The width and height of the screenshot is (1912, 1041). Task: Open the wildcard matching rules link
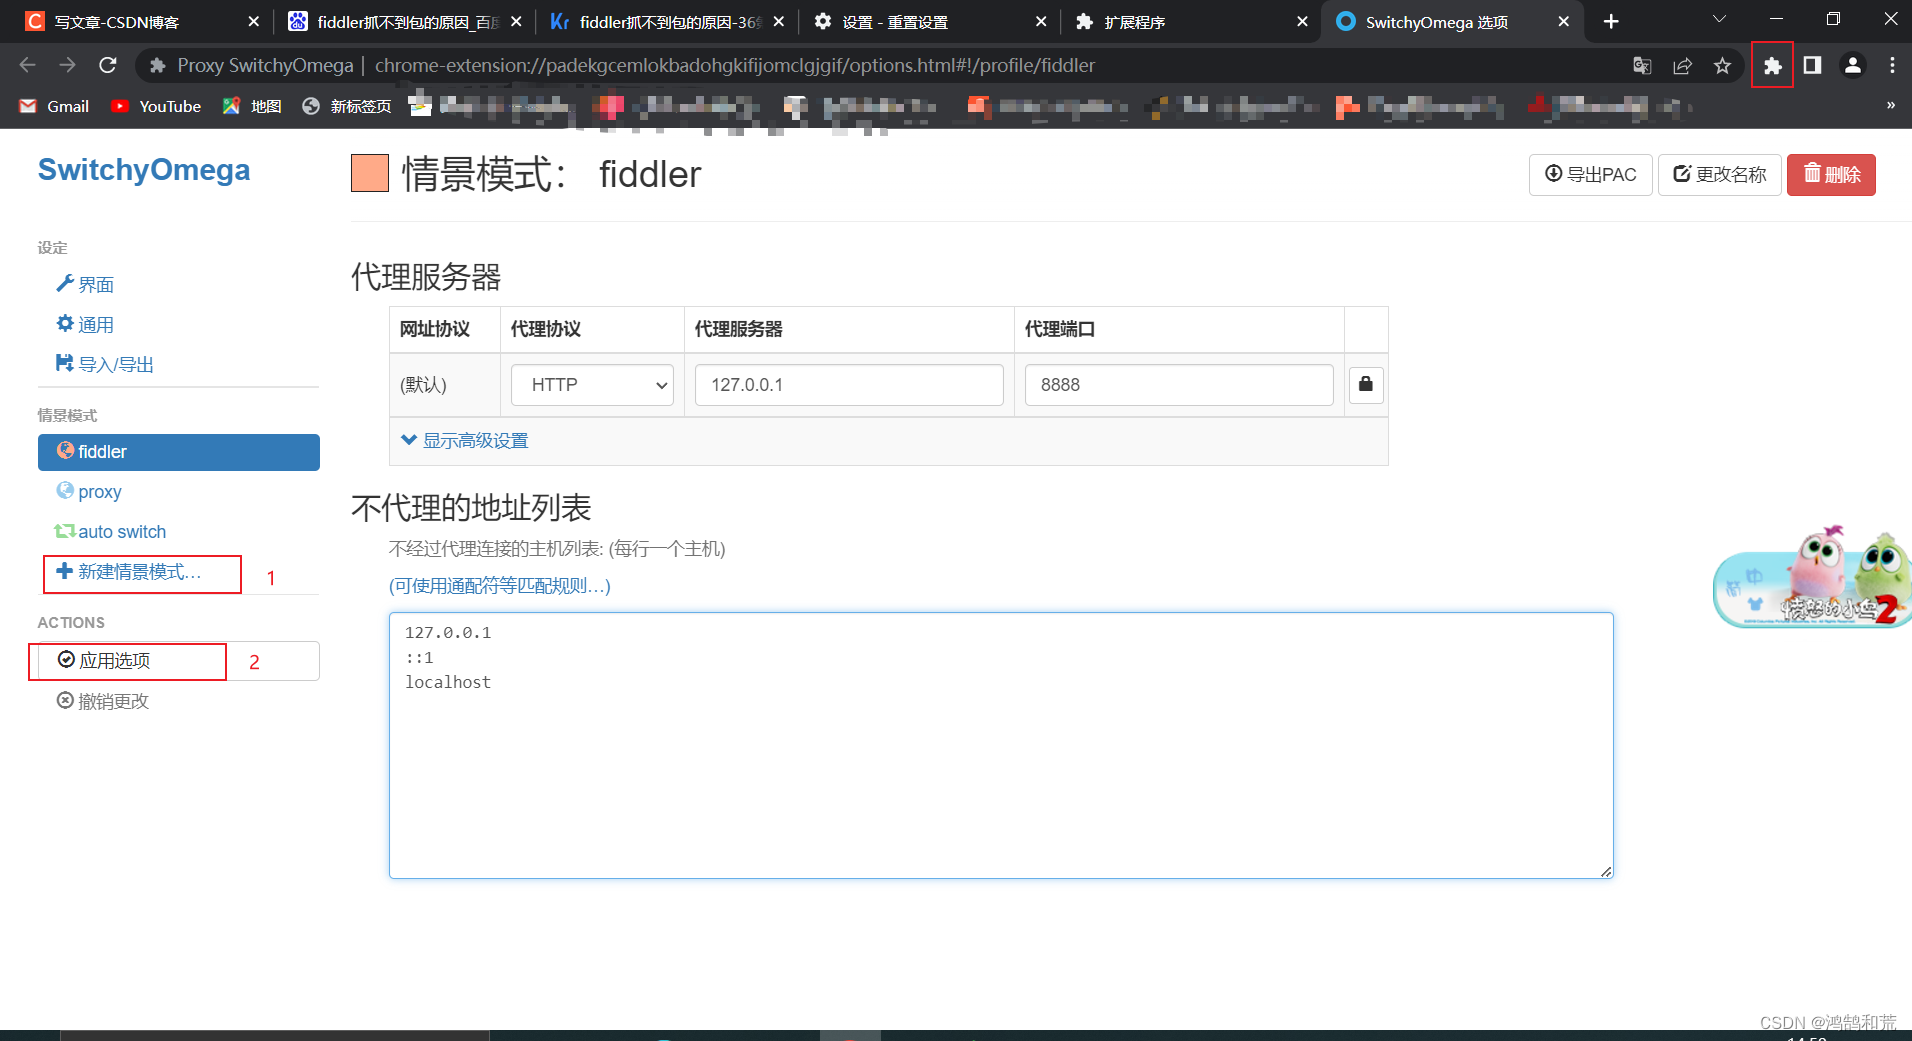point(499,586)
